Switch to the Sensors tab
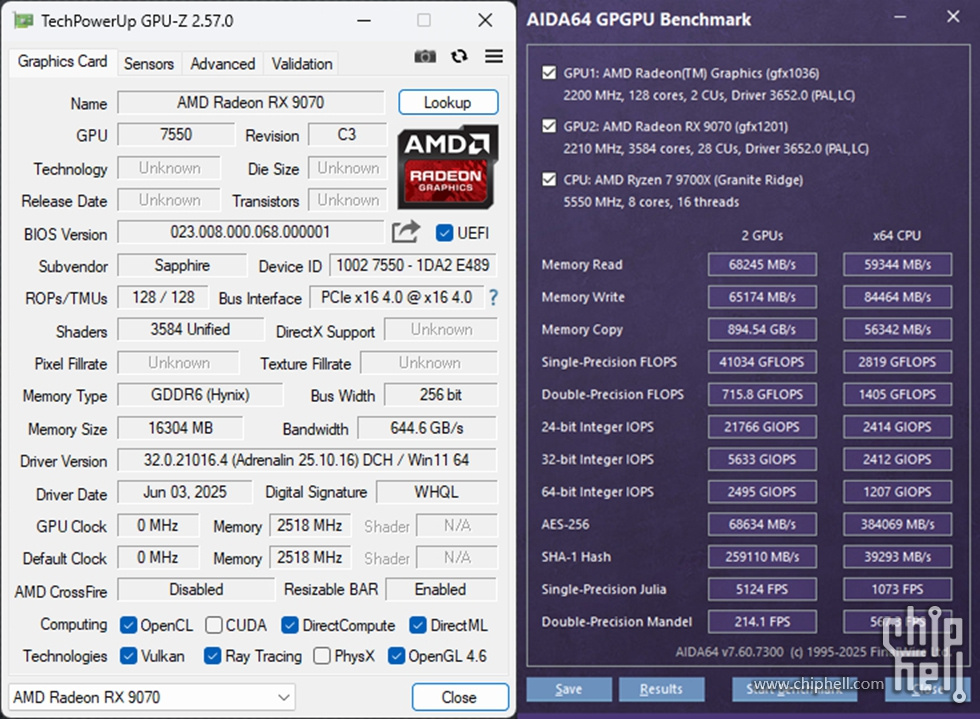 (149, 64)
